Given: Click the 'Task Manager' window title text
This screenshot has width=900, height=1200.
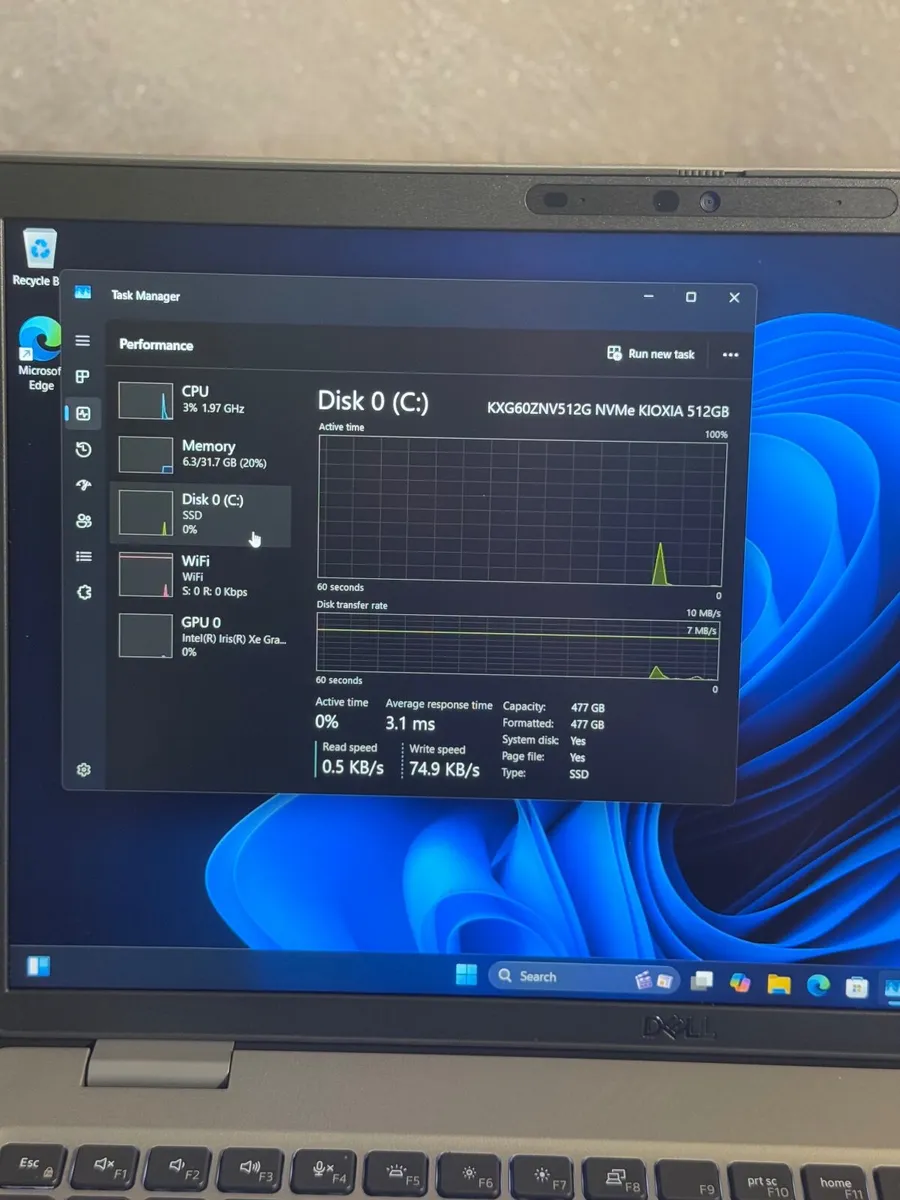Looking at the screenshot, I should [146, 296].
